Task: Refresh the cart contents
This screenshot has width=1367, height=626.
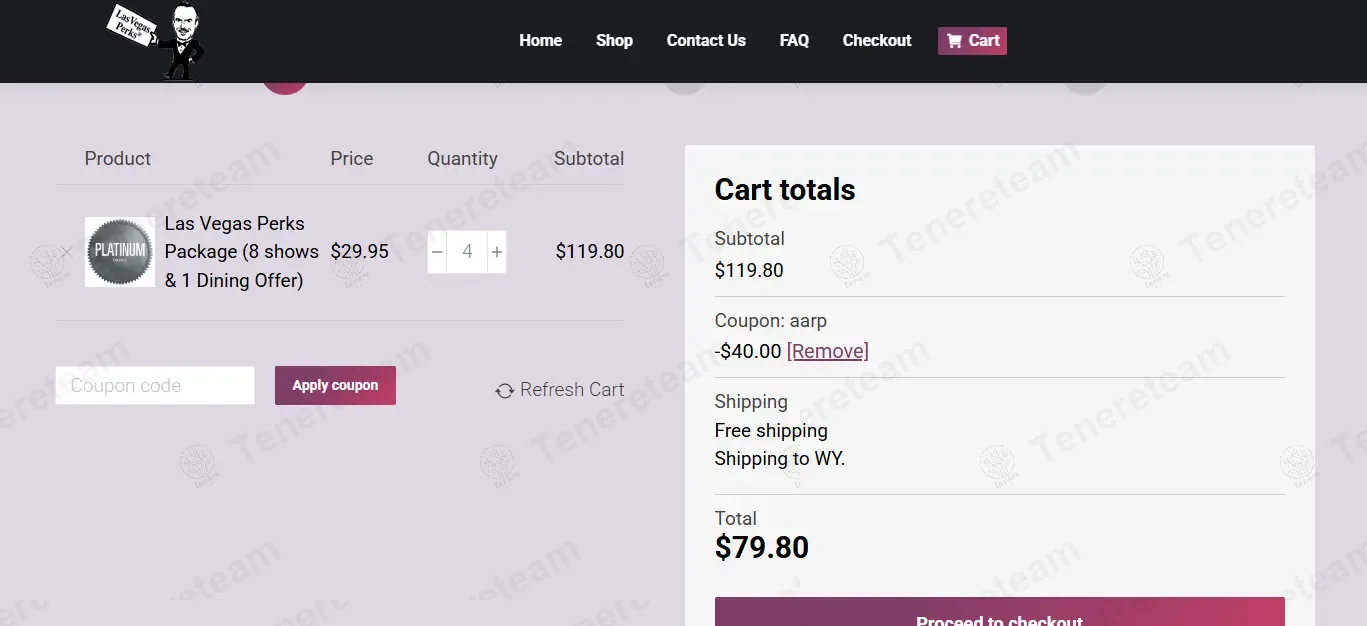Action: pos(560,390)
